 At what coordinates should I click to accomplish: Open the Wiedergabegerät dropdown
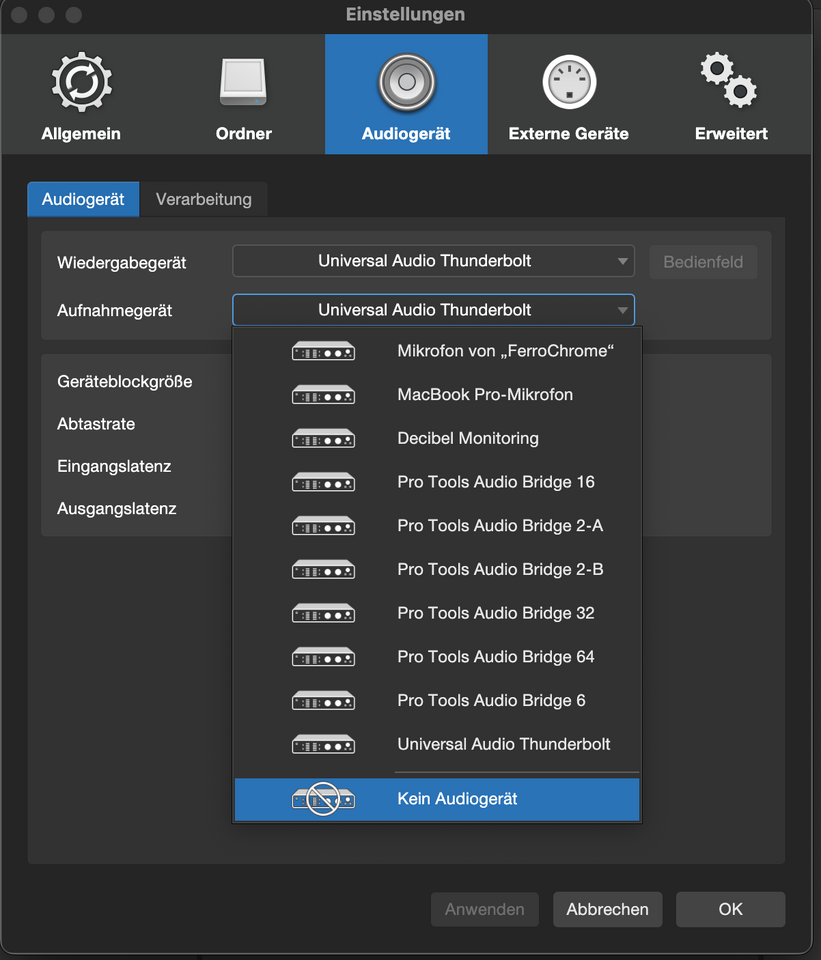[x=433, y=261]
